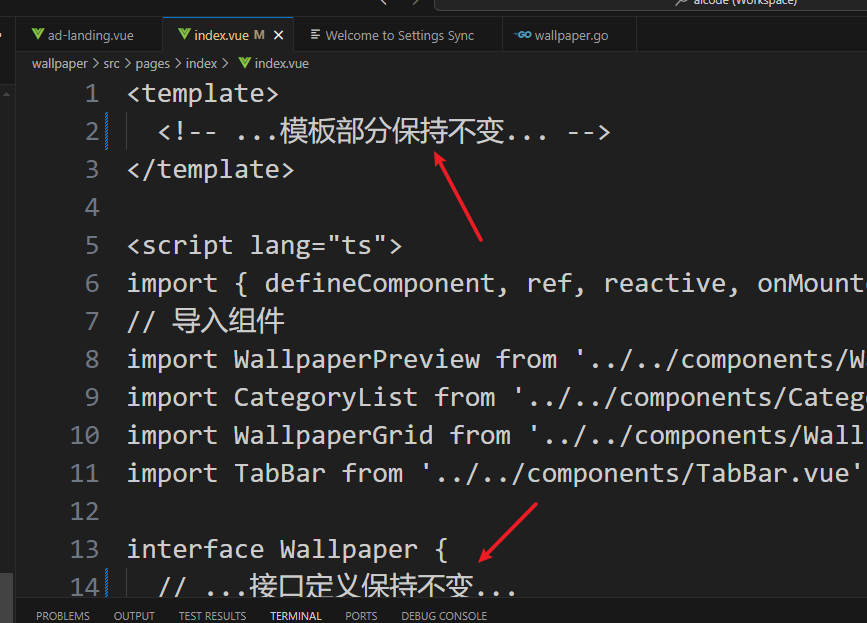
Task: Click the Vue file icon in the breadcrumb
Action: pyautogui.click(x=244, y=63)
